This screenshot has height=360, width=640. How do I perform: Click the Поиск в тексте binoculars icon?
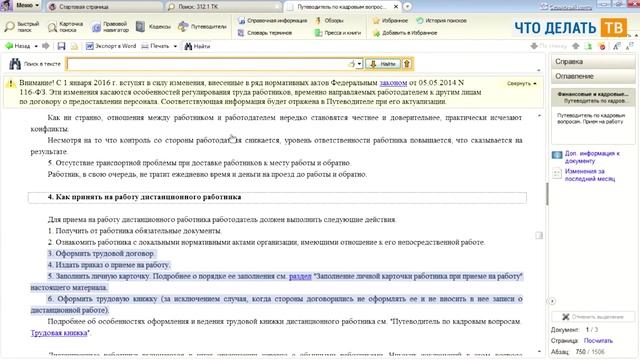click(15, 64)
